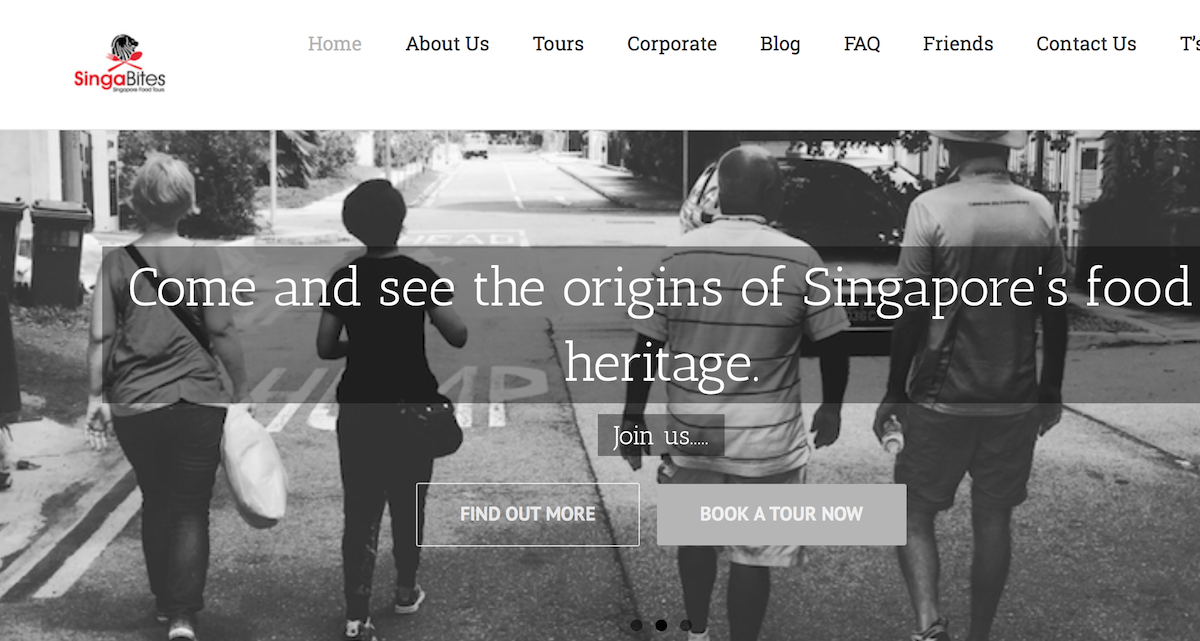
Task: Click the FIND OUT MORE button
Action: 528,514
